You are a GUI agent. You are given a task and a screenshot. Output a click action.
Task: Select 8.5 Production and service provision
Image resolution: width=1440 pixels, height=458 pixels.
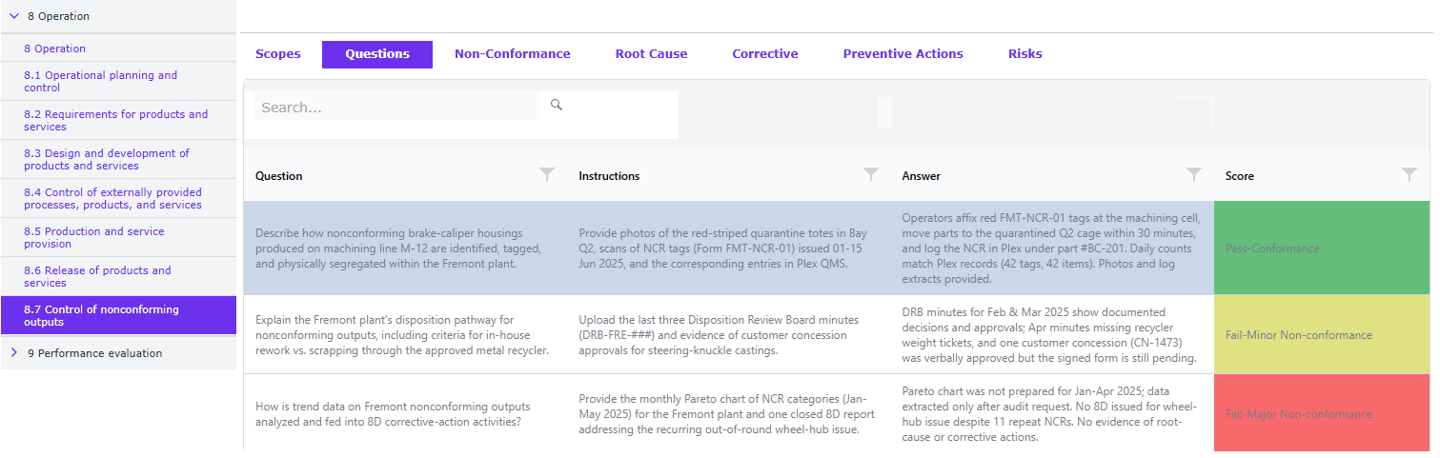pyautogui.click(x=94, y=237)
